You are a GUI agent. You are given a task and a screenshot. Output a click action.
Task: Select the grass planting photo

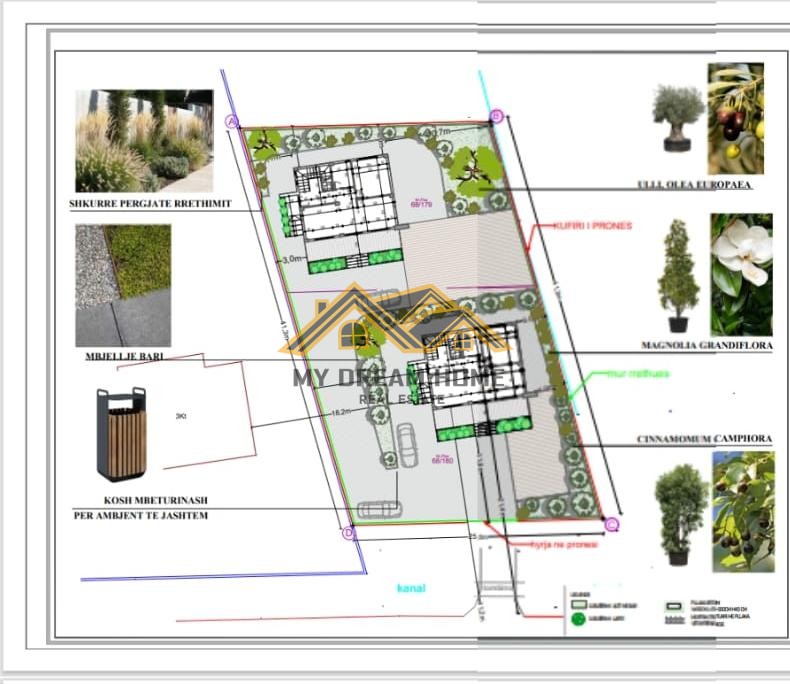(123, 285)
